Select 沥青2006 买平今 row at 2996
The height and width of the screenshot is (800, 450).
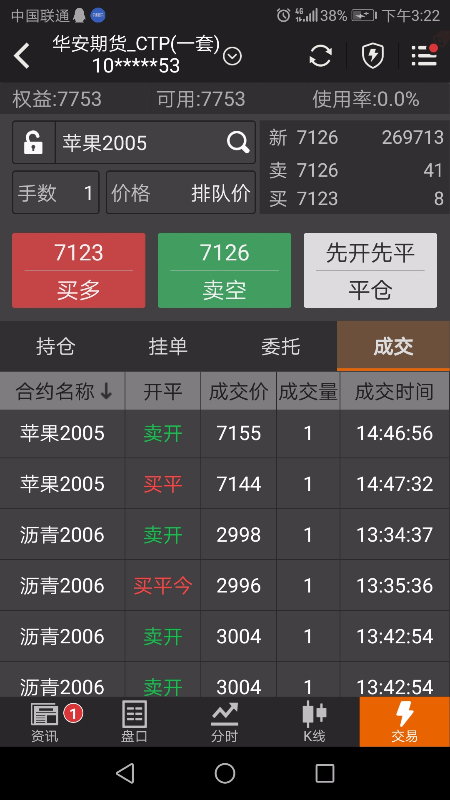tap(225, 586)
